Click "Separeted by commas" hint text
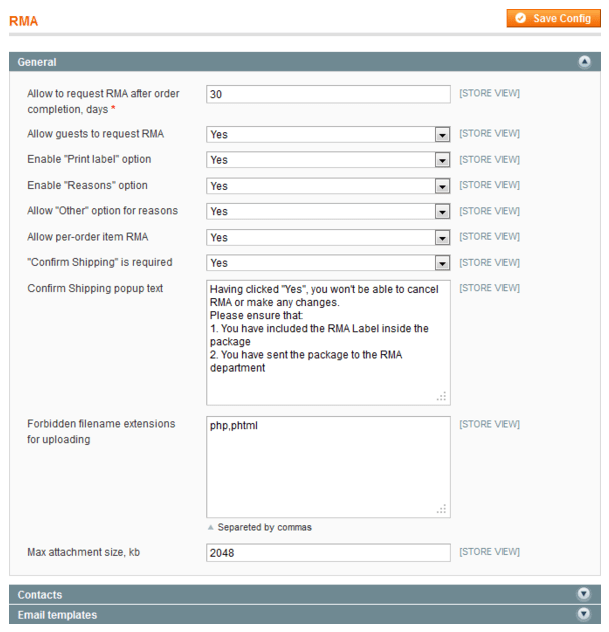The image size is (609, 632). click(x=265, y=527)
